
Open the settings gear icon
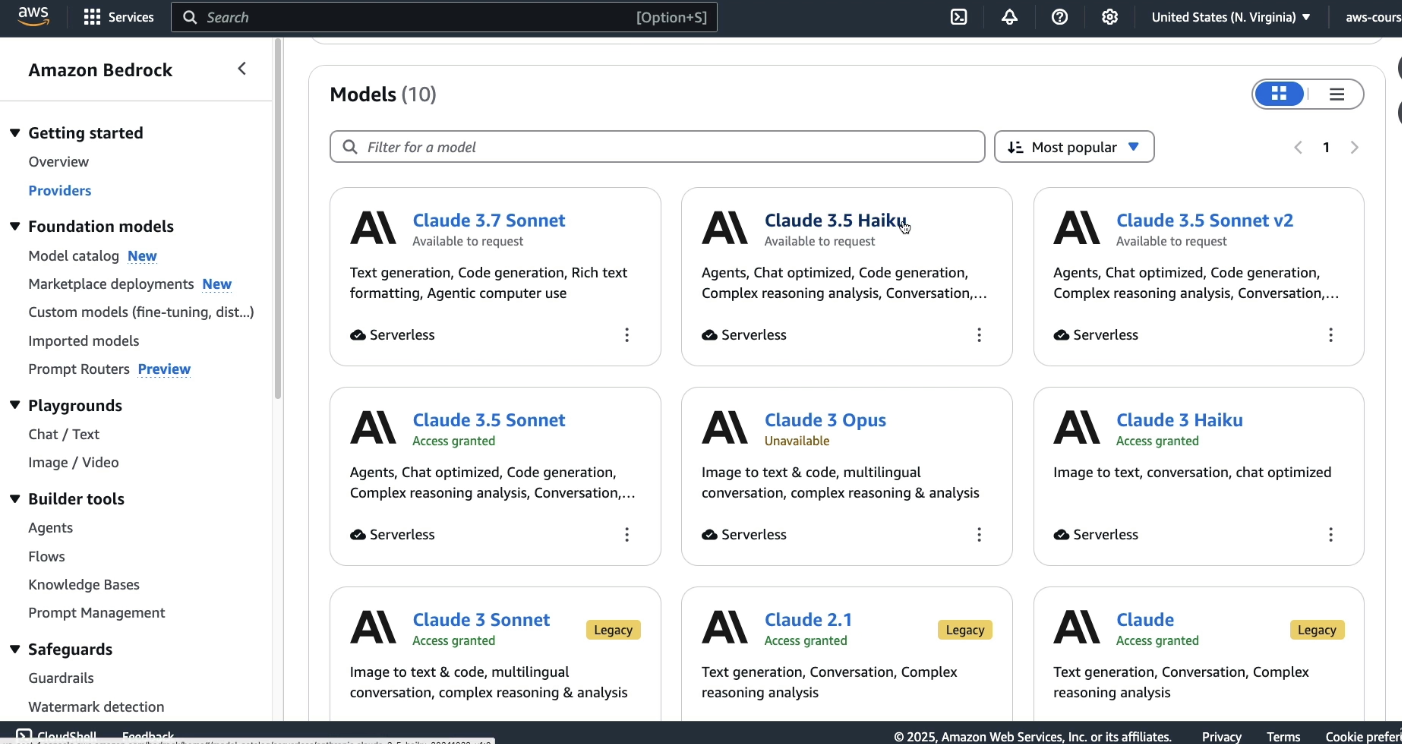coord(1110,17)
